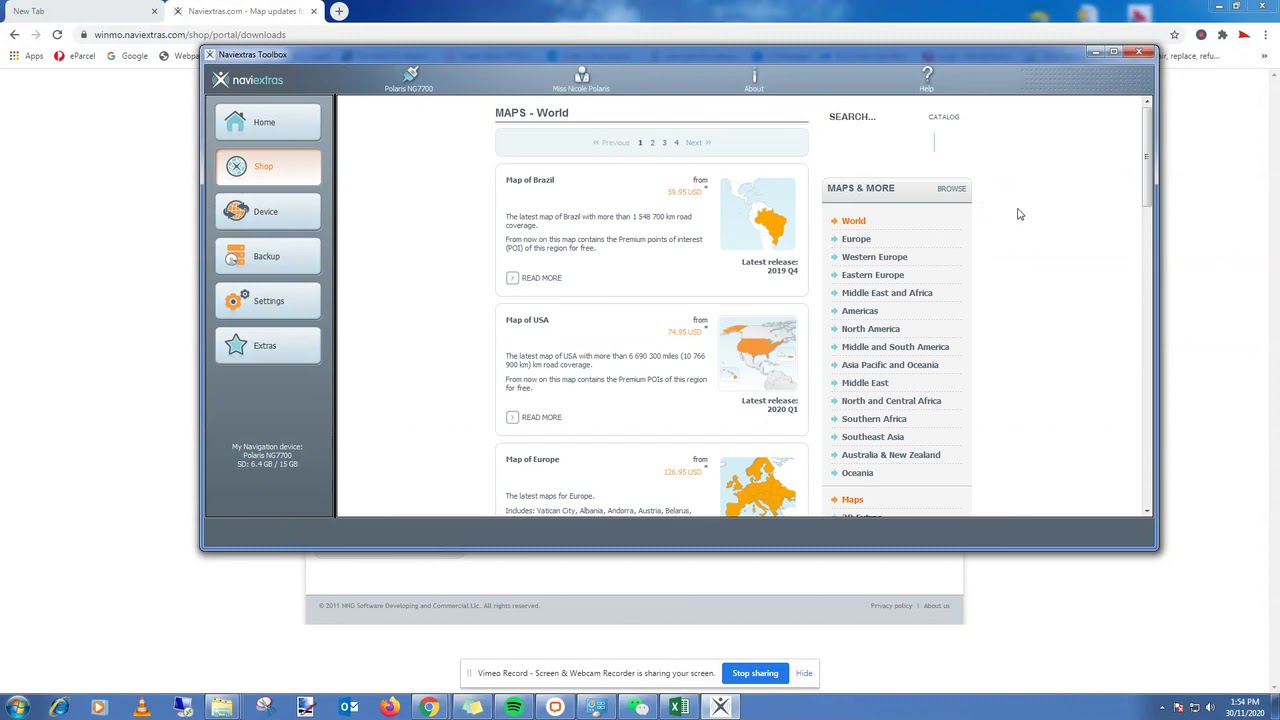Select Middle and South America category
This screenshot has width=1280, height=720.
tap(895, 347)
